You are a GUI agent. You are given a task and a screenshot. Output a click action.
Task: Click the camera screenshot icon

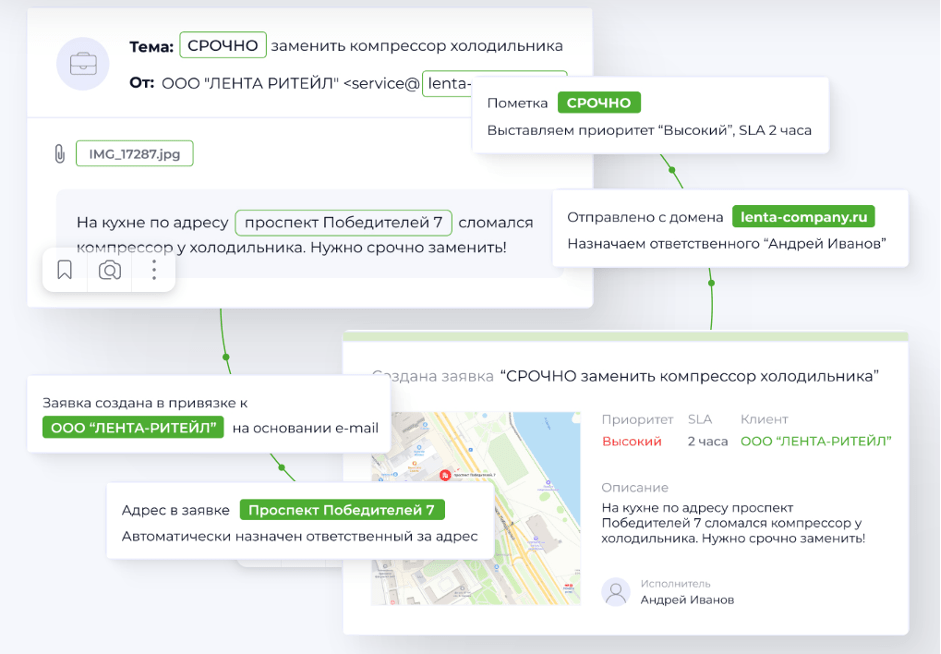(110, 270)
